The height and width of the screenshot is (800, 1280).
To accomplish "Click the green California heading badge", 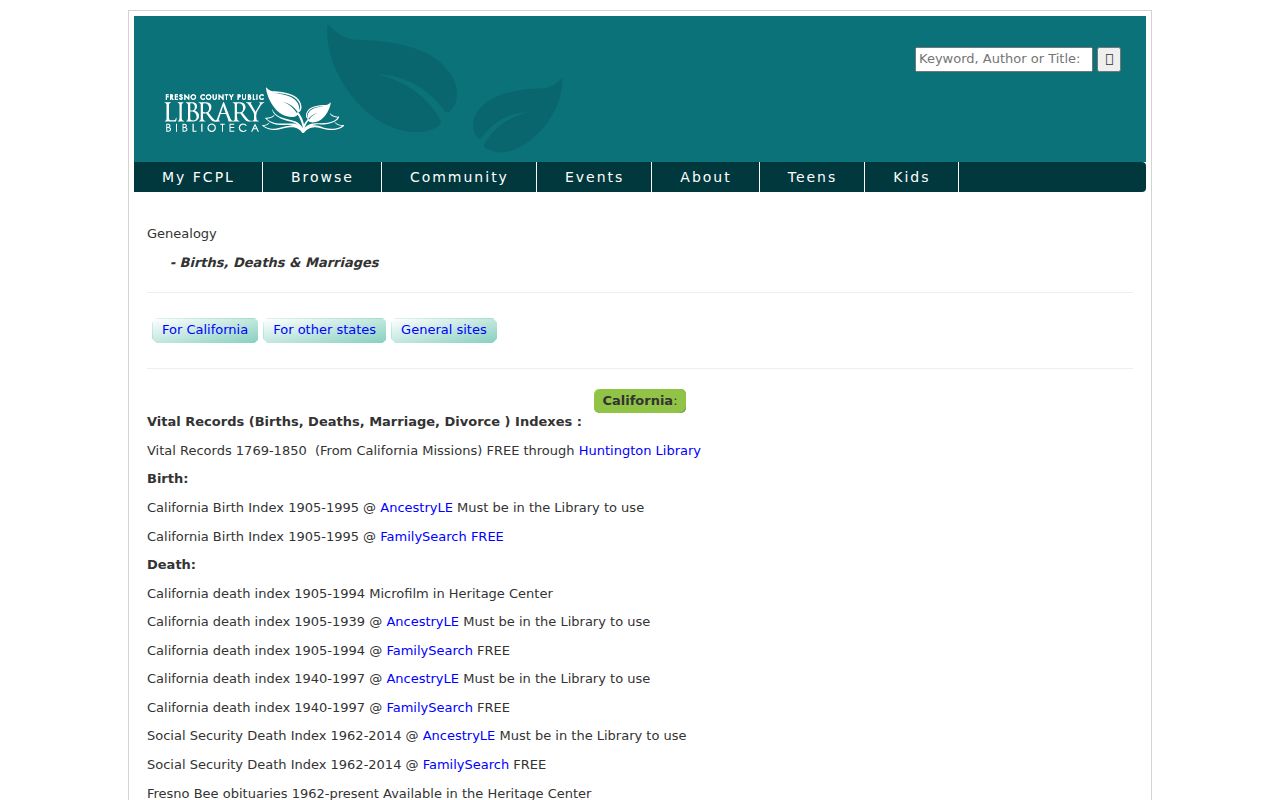I will [x=640, y=401].
